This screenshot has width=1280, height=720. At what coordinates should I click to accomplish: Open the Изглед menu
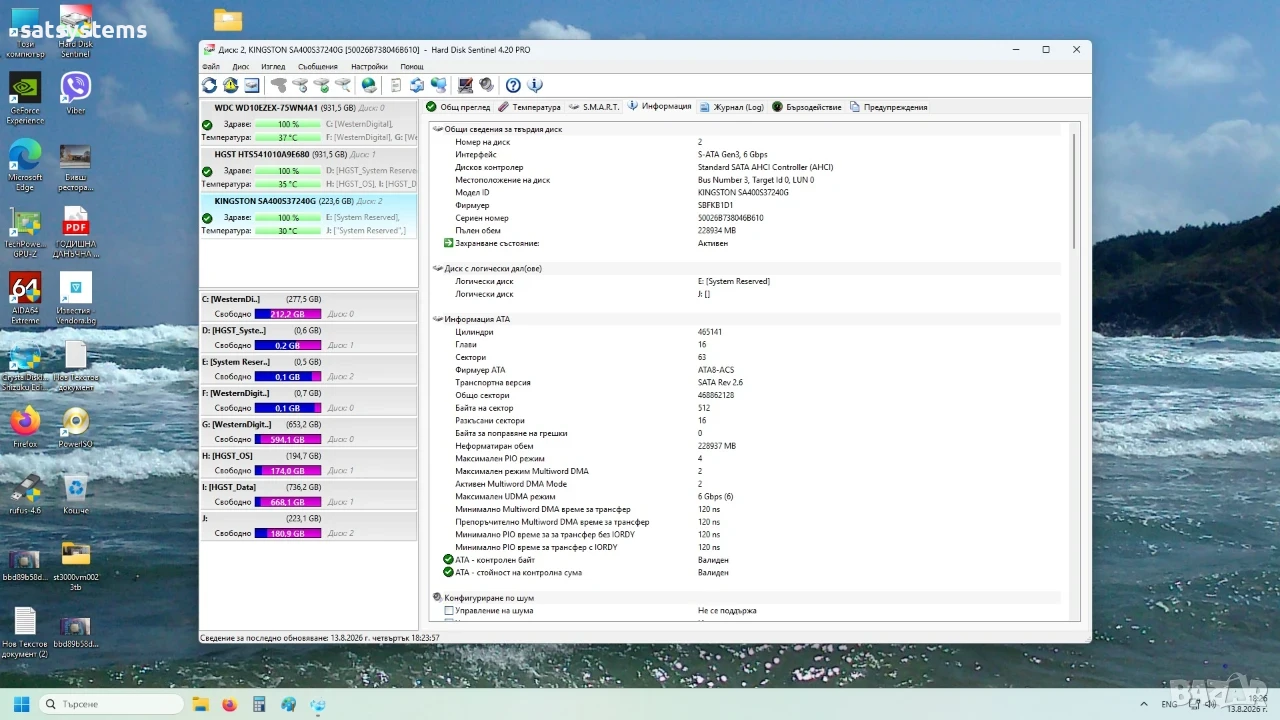pos(273,67)
